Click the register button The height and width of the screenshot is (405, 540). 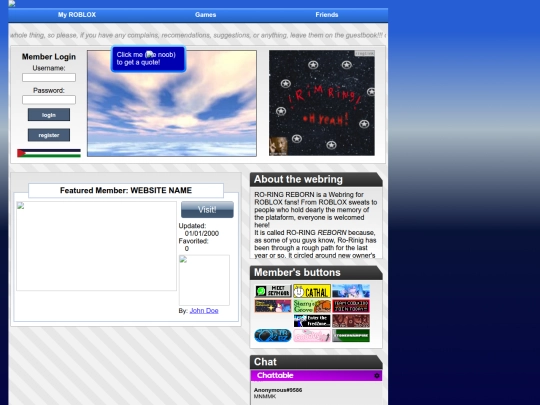[49, 135]
